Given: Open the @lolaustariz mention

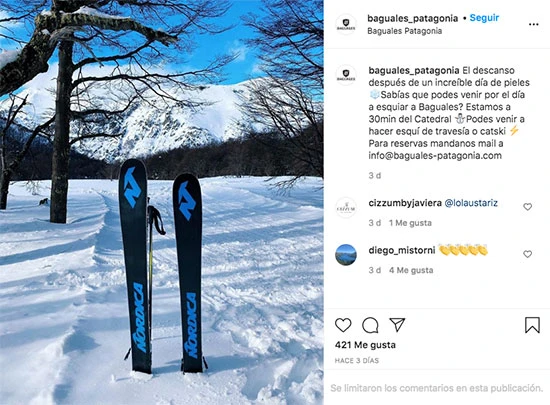Looking at the screenshot, I should pyautogui.click(x=471, y=203).
